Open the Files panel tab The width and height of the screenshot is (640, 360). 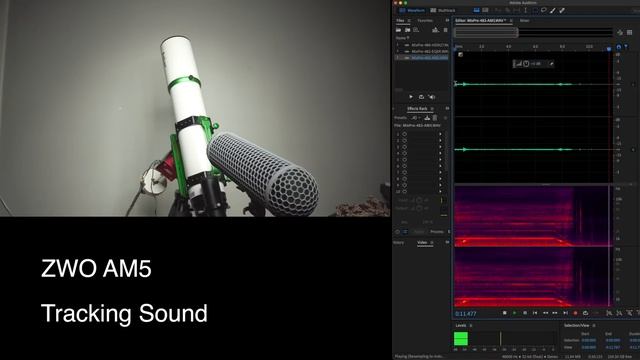tap(400, 20)
